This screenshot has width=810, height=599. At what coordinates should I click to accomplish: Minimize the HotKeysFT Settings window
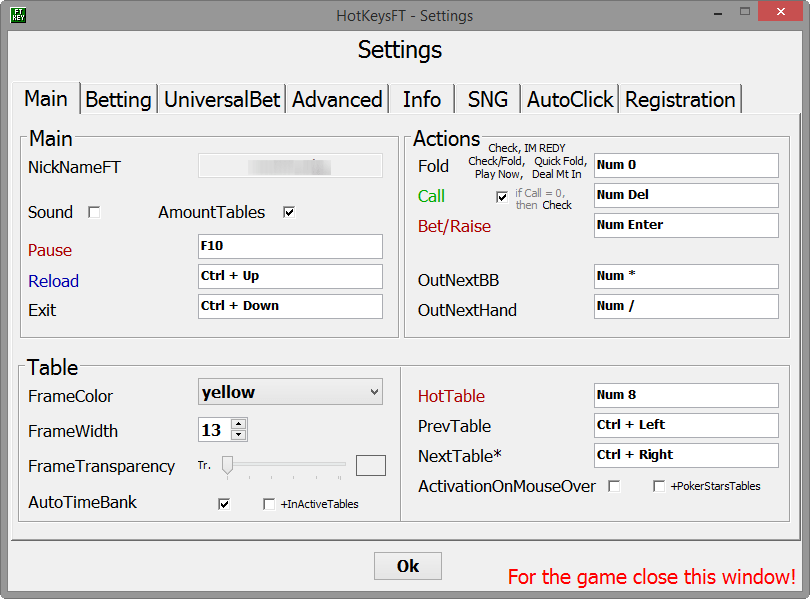coord(718,13)
